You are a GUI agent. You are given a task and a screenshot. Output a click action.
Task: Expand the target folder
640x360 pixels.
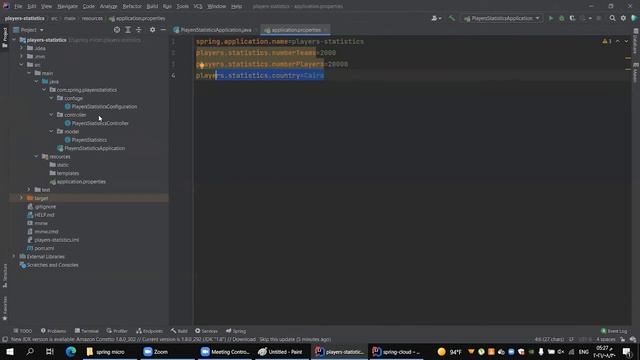click(x=22, y=198)
